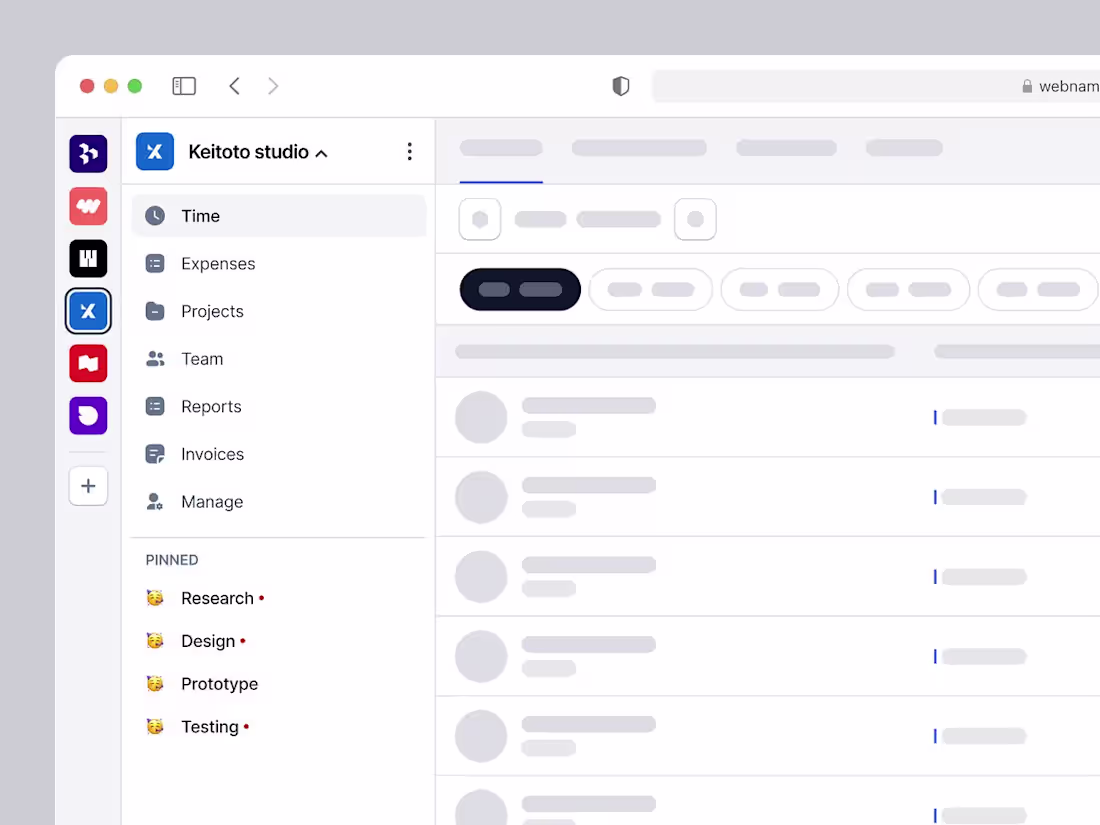Click the people icon beside Team
Image resolution: width=1100 pixels, height=825 pixels.
point(155,359)
